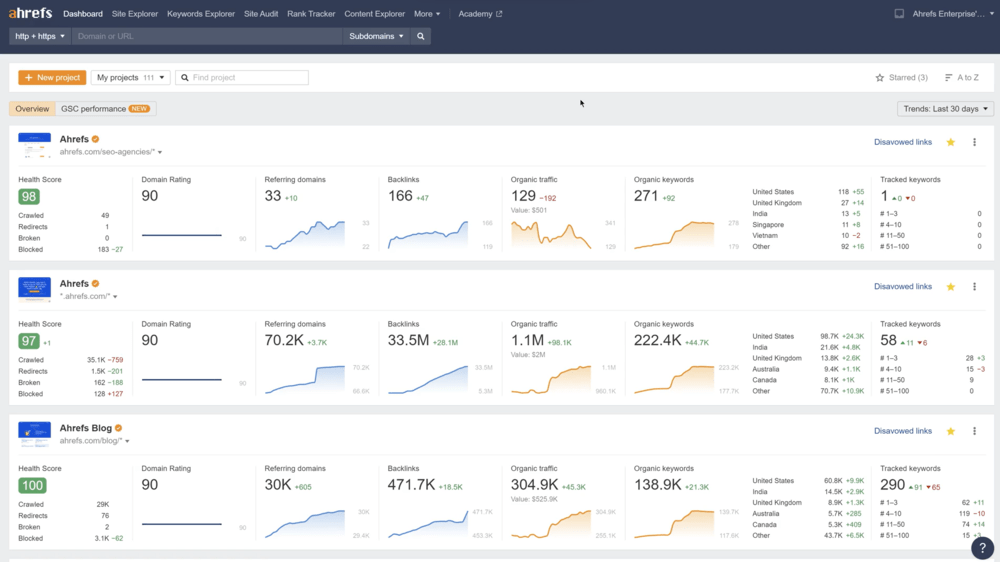The width and height of the screenshot is (1000, 562).
Task: Open Disavowed links for Ahrefs Blog
Action: coord(902,431)
